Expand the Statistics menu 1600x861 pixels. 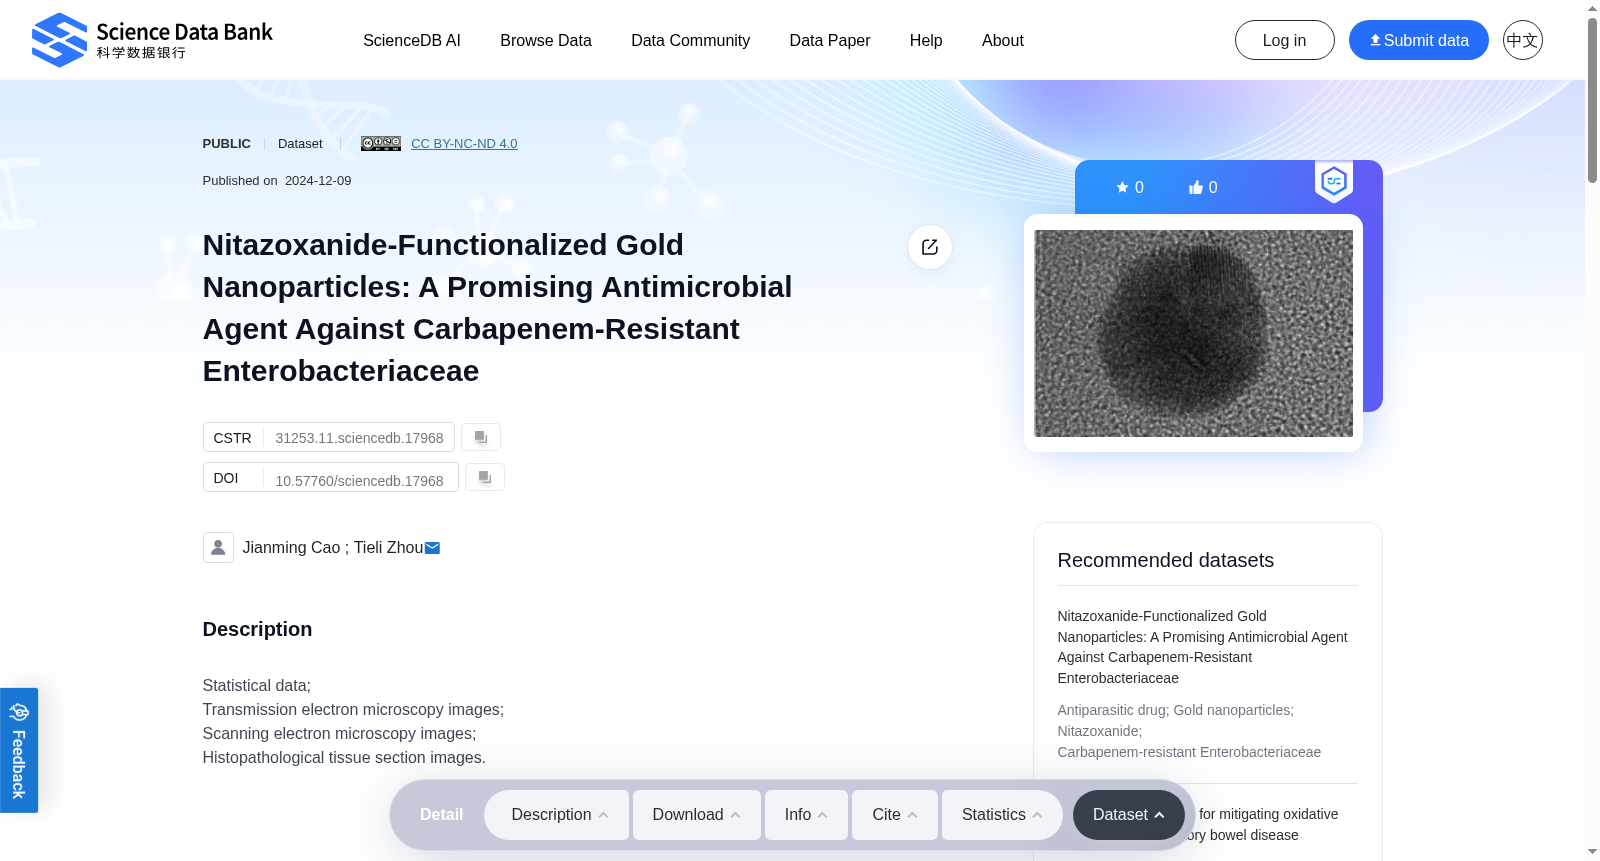tap(1002, 815)
